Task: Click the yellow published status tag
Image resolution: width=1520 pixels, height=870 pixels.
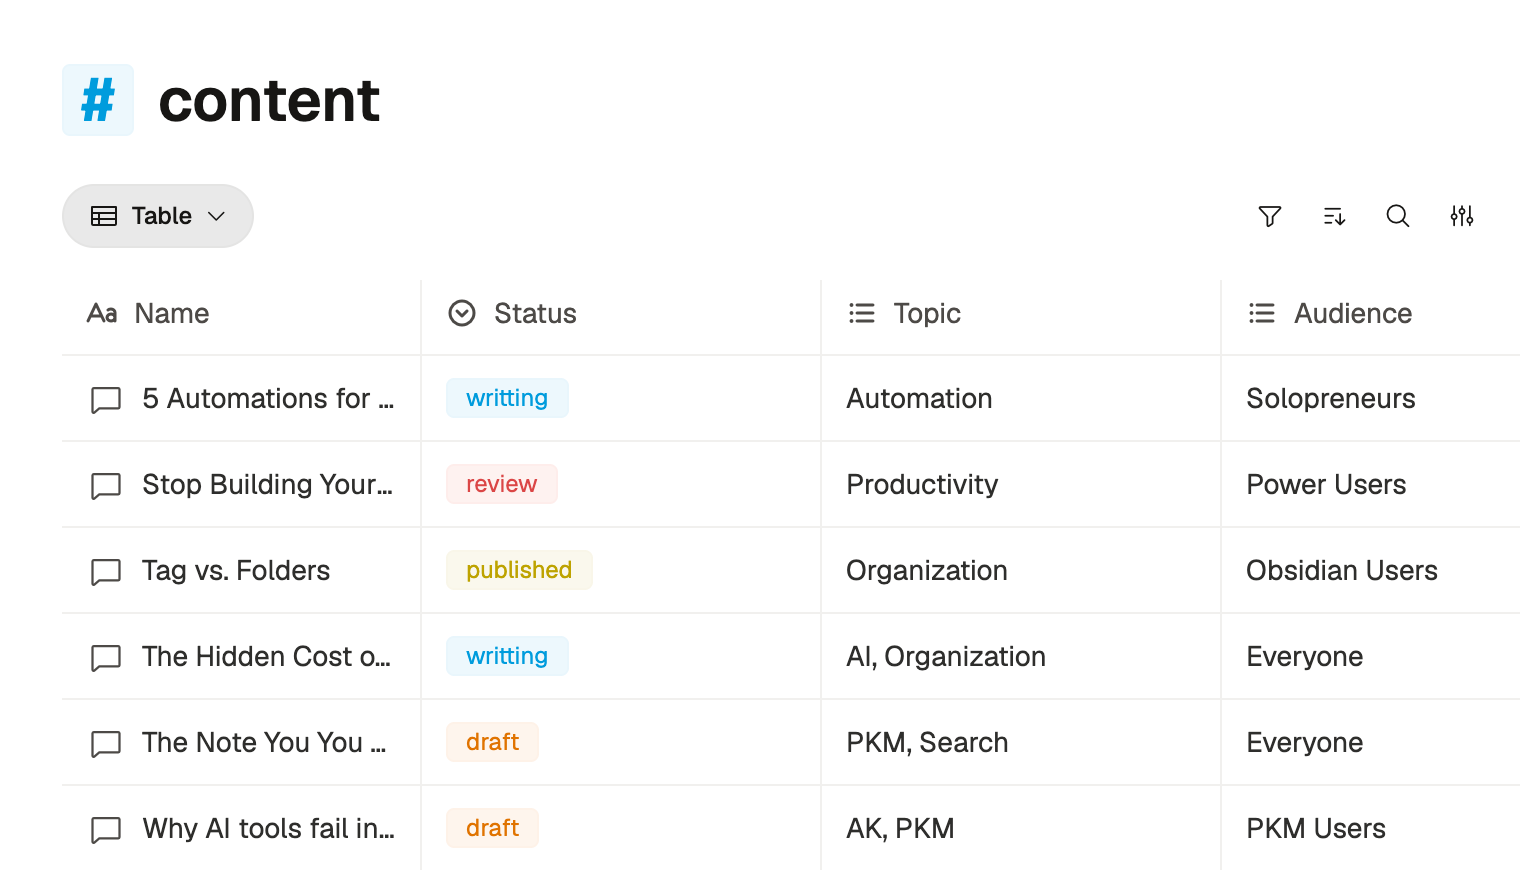Action: (x=518, y=570)
